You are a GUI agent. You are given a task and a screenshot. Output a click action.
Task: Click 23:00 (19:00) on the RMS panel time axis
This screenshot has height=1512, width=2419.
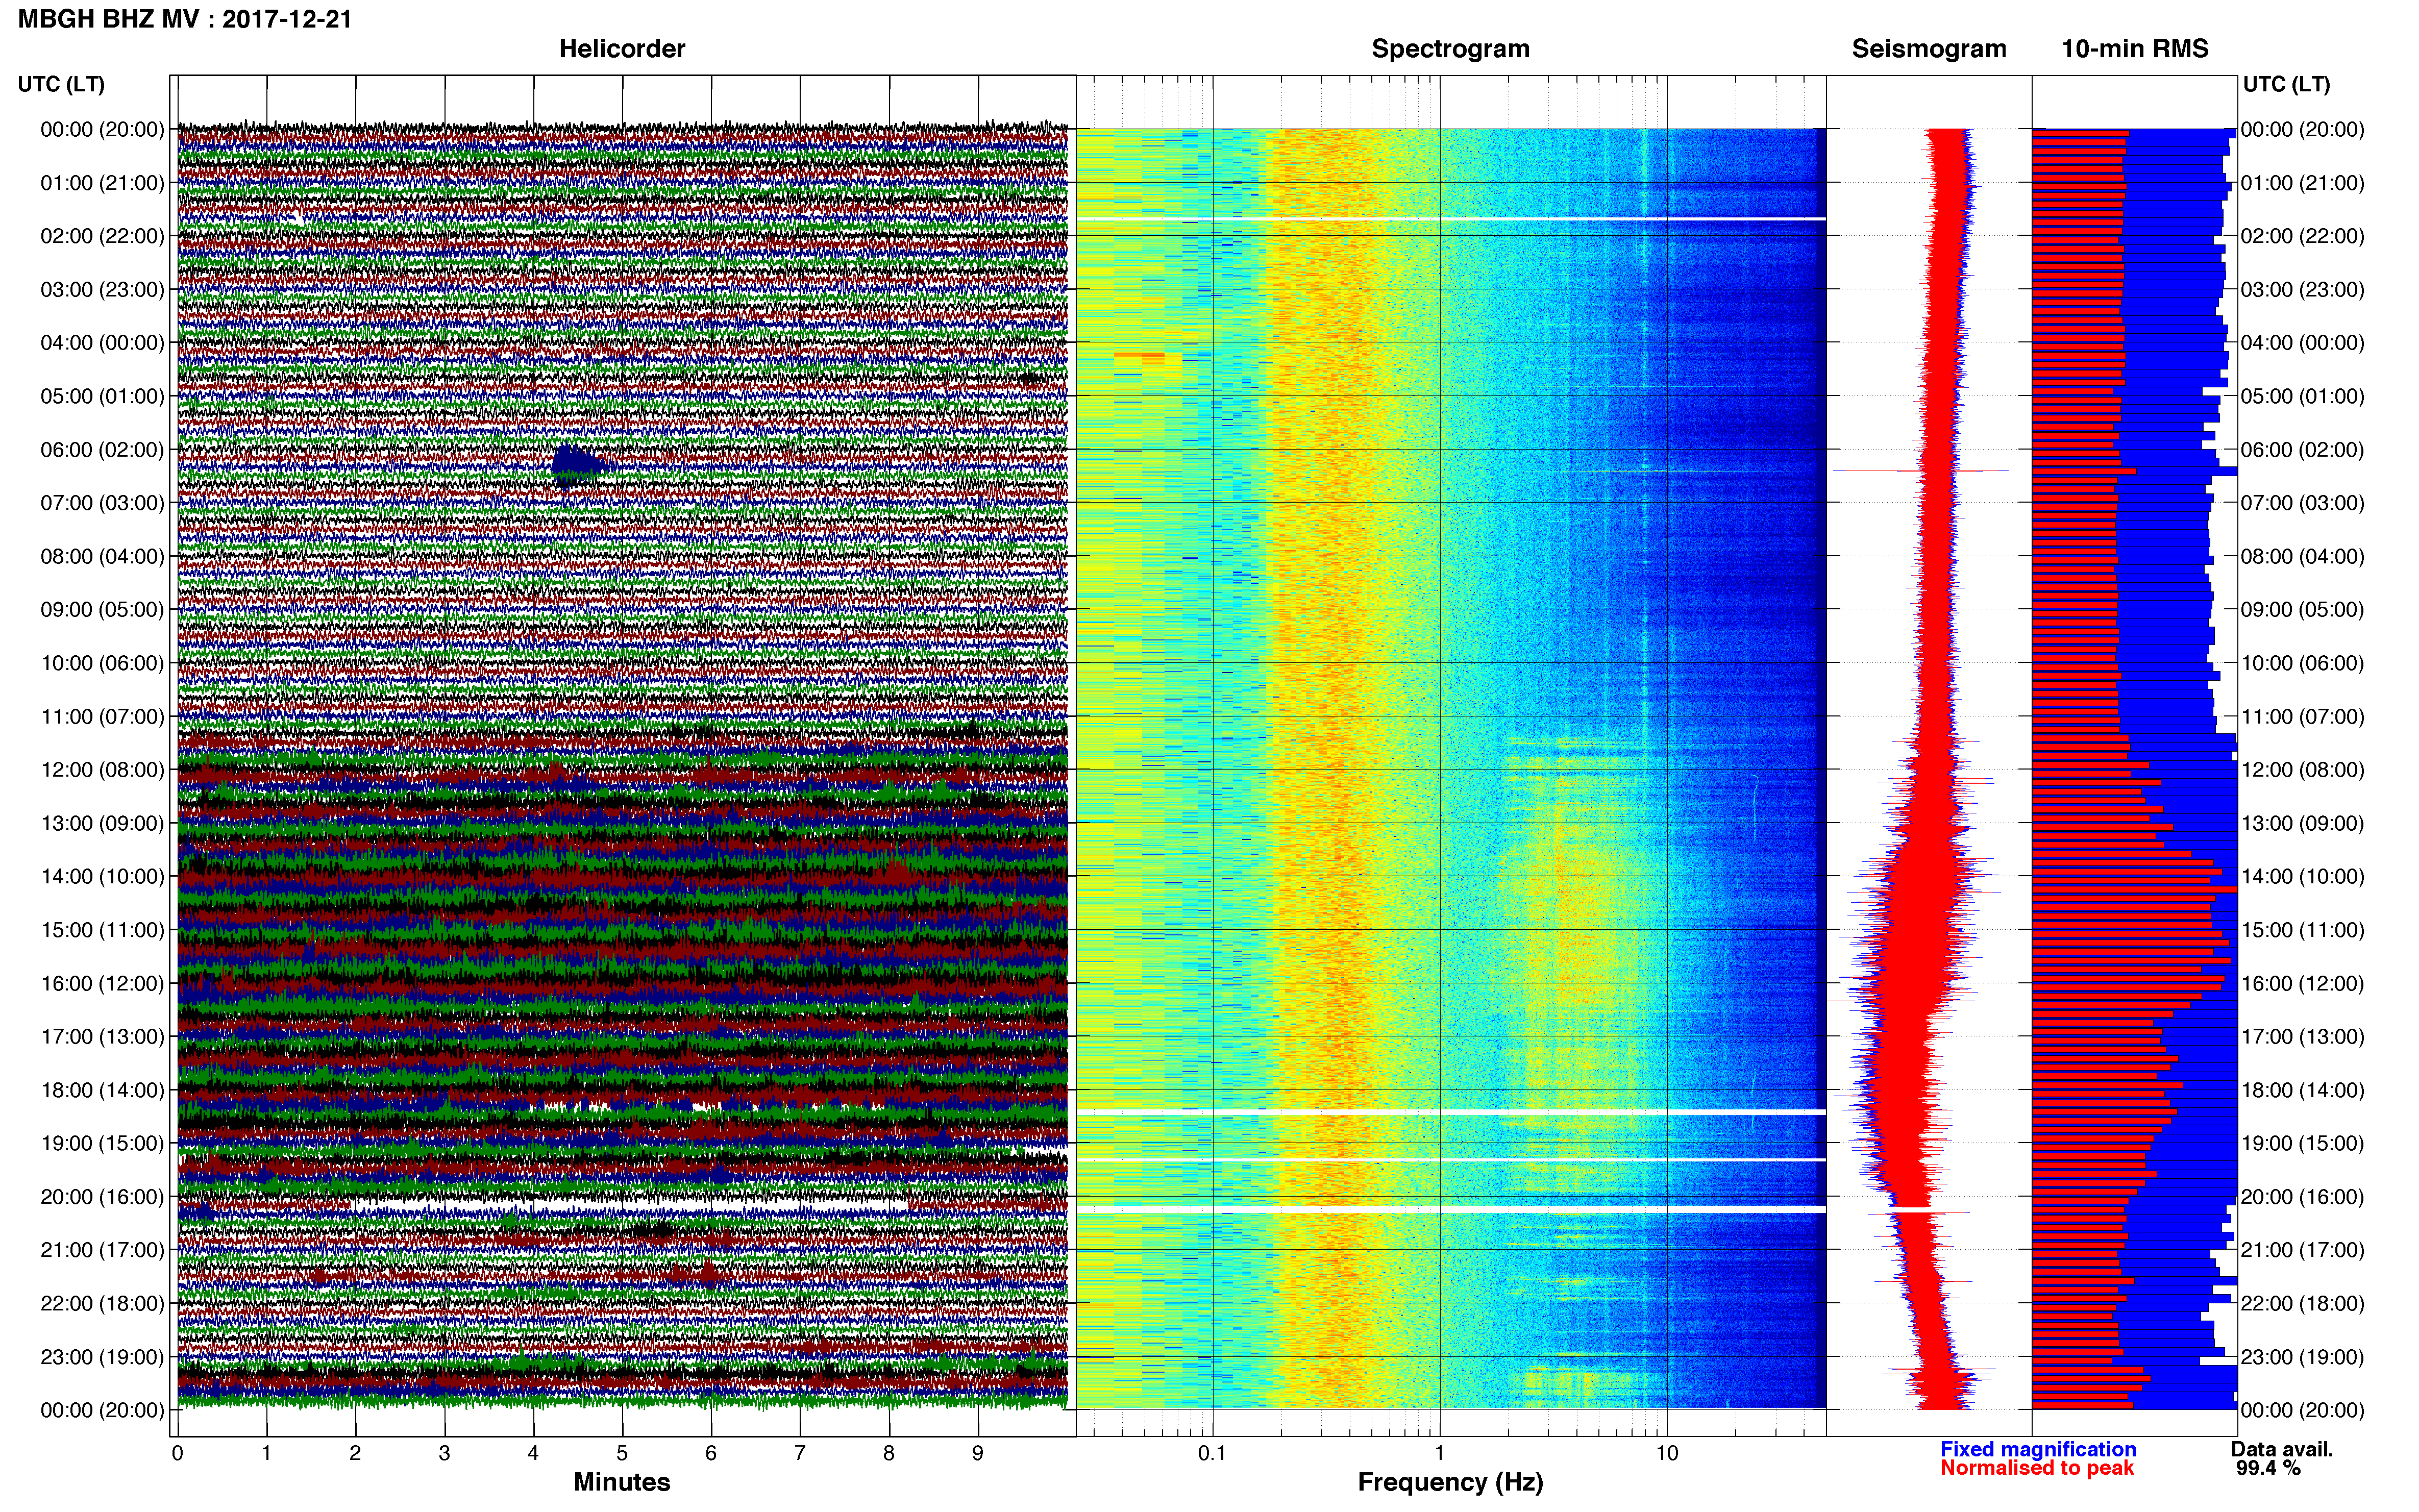click(2302, 1357)
